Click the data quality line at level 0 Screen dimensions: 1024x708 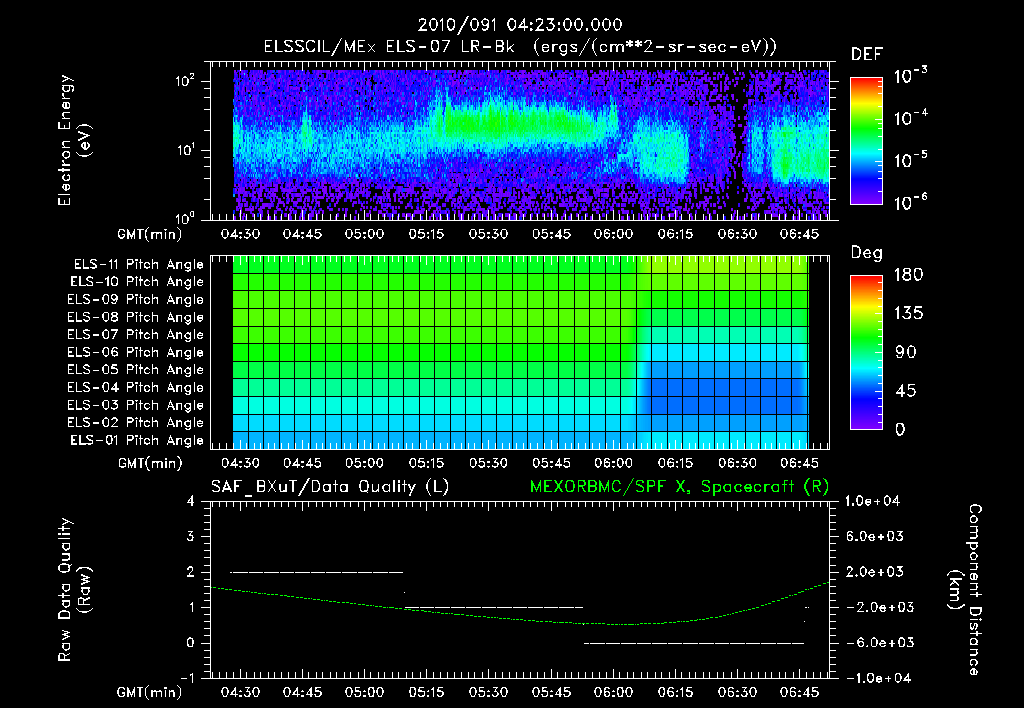694,643
